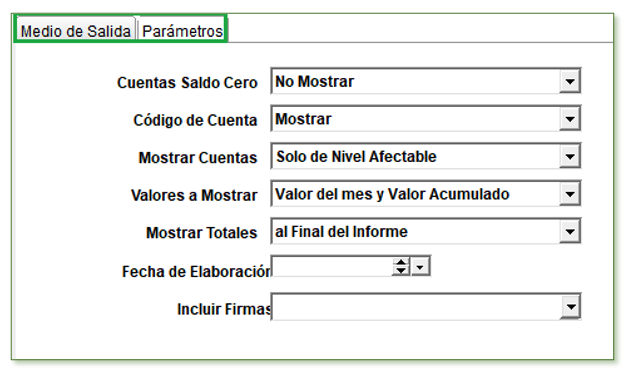Click inside the Fecha de Elaboración field

(332, 266)
